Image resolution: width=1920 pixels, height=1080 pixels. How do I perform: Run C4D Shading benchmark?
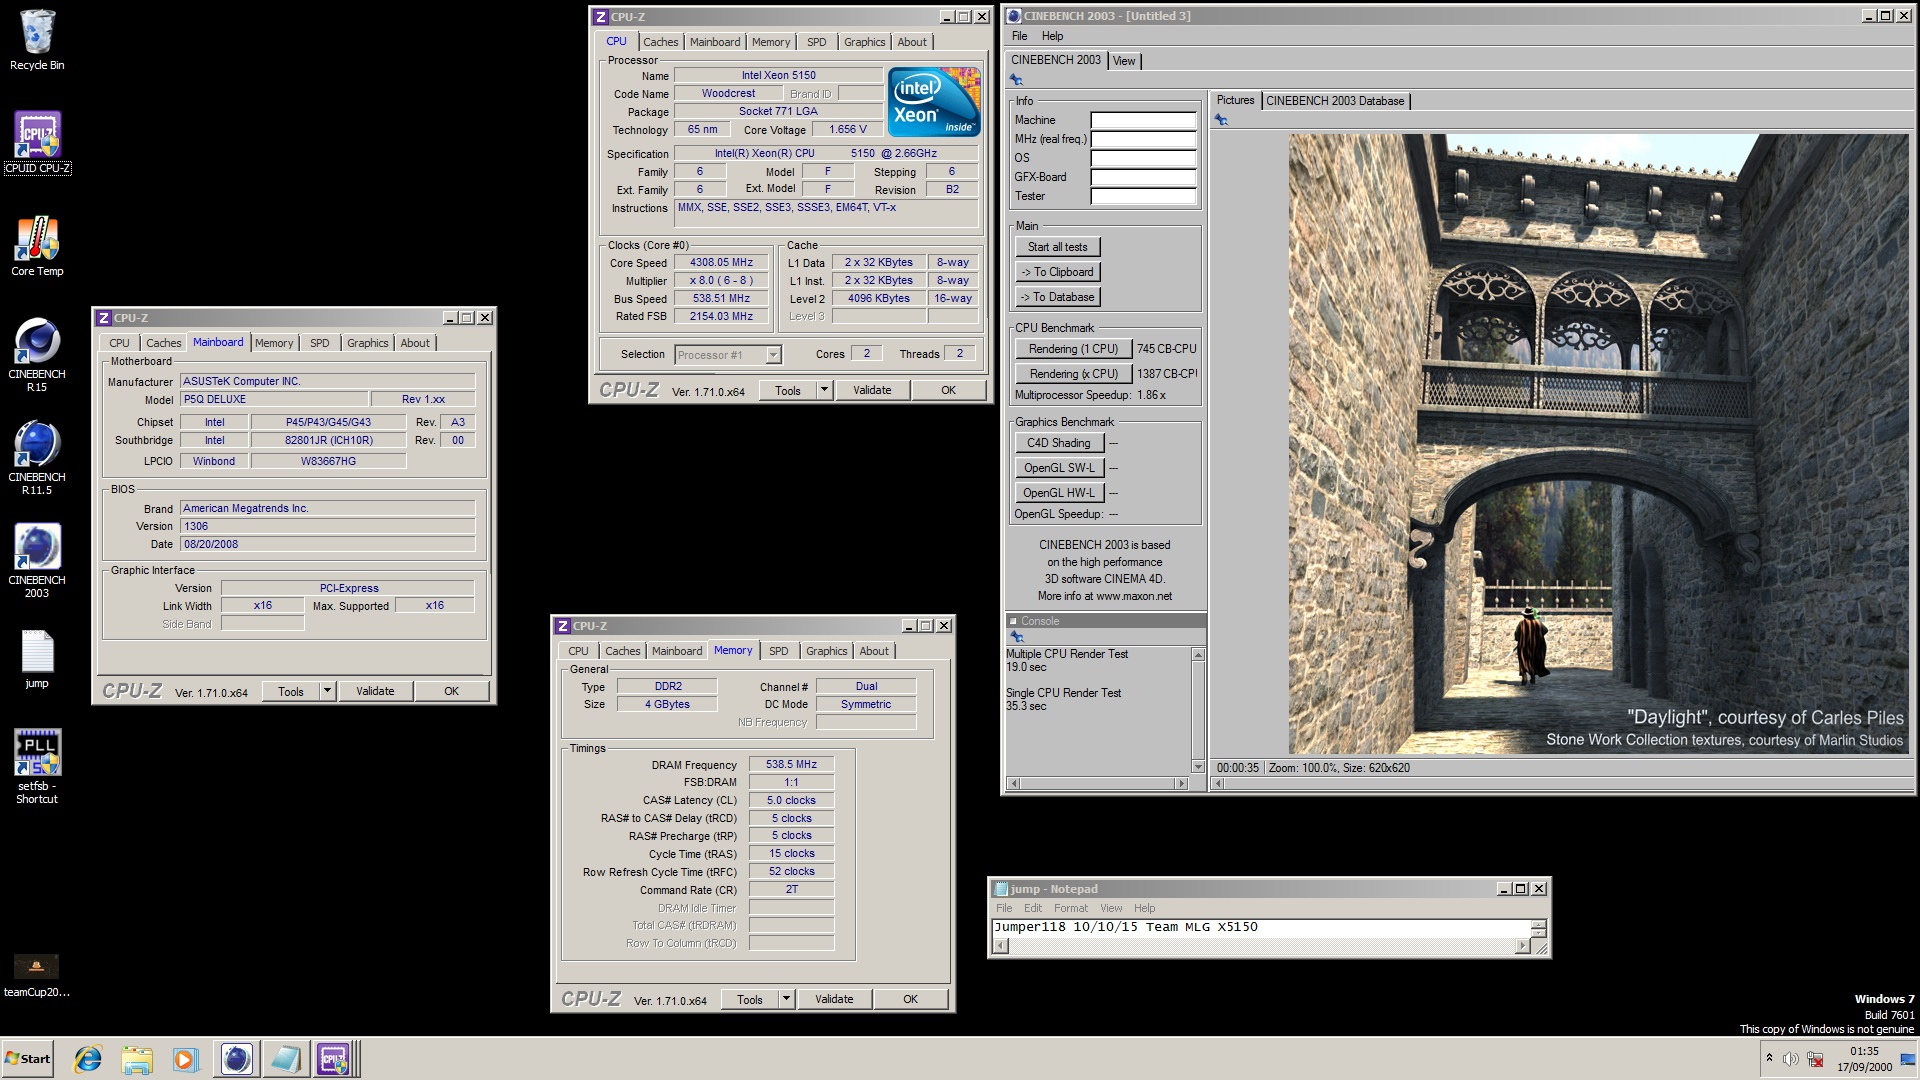1059,443
